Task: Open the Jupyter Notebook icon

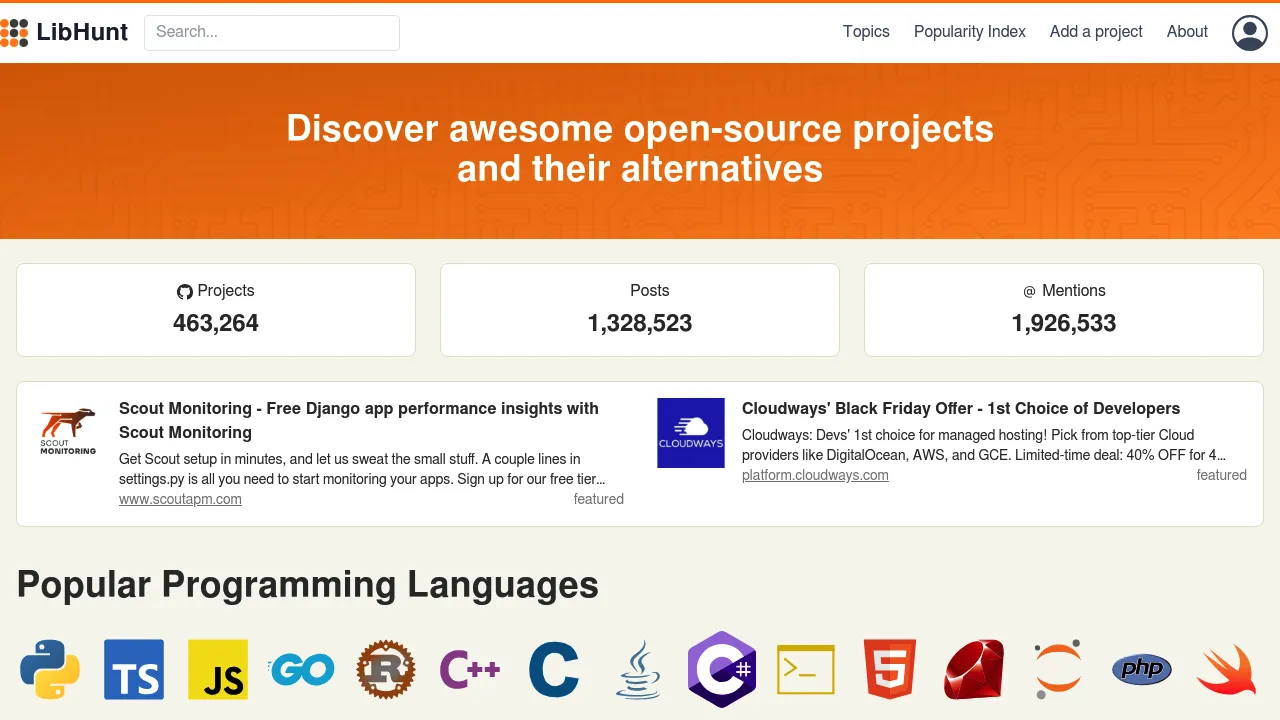Action: click(1058, 669)
